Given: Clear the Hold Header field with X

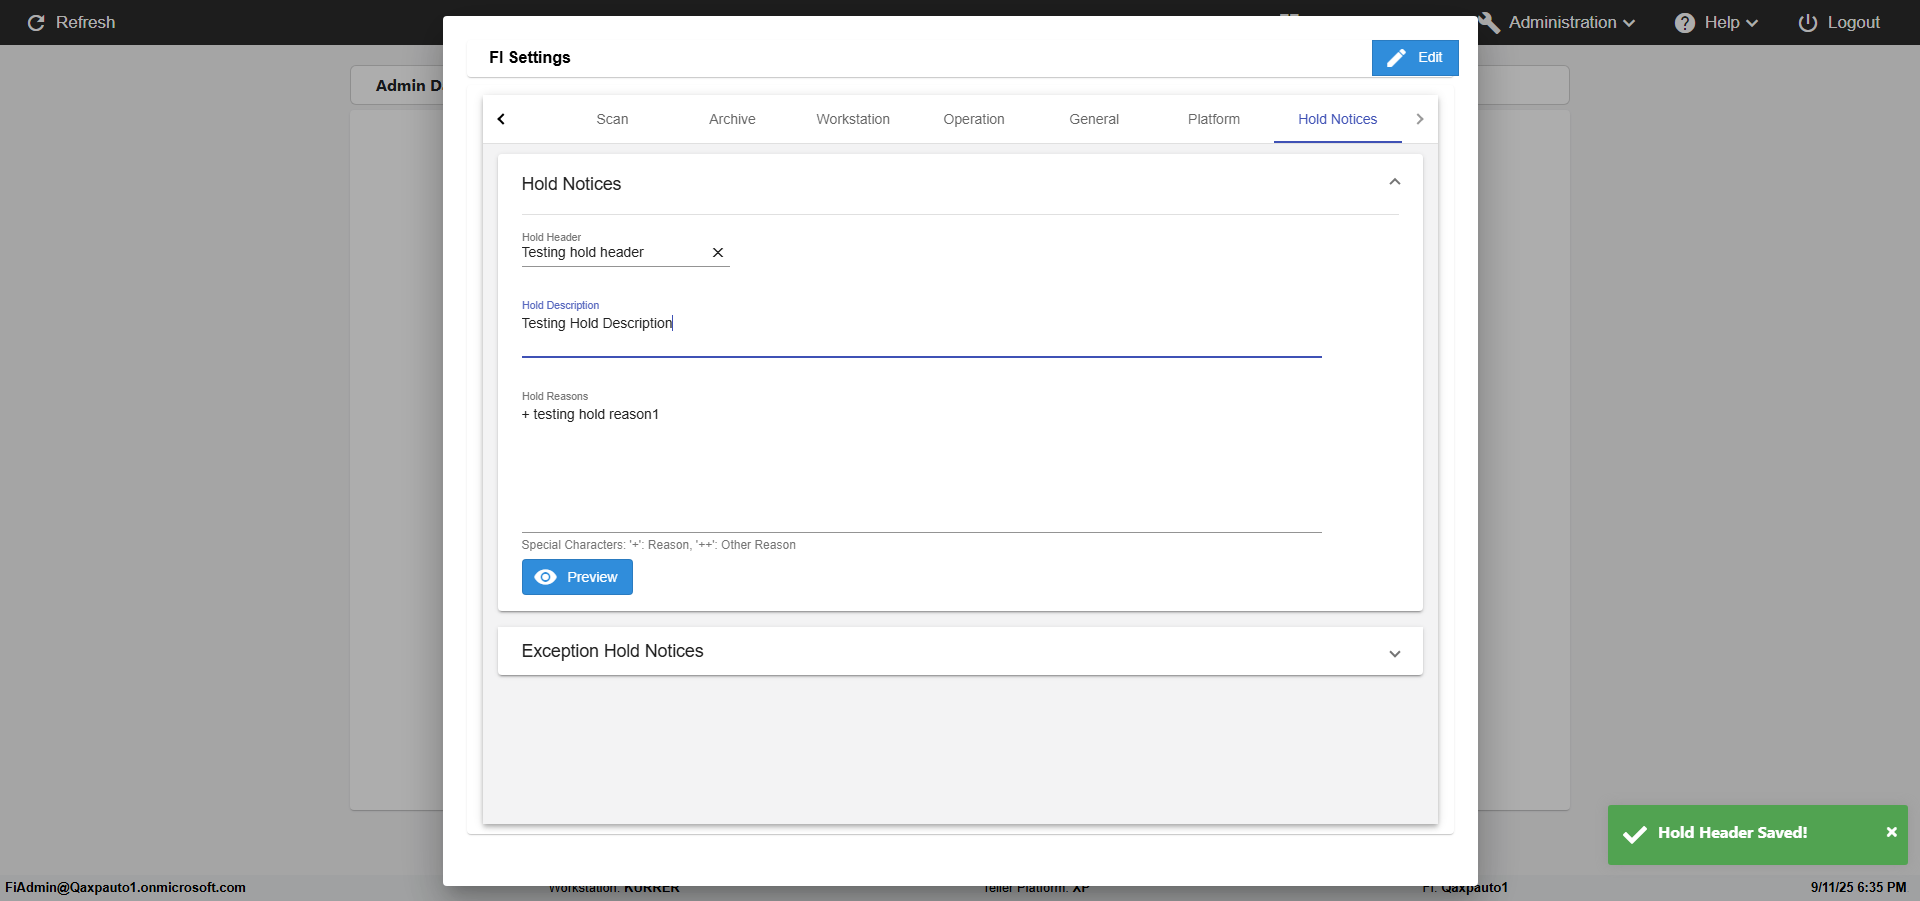Looking at the screenshot, I should click(x=717, y=253).
